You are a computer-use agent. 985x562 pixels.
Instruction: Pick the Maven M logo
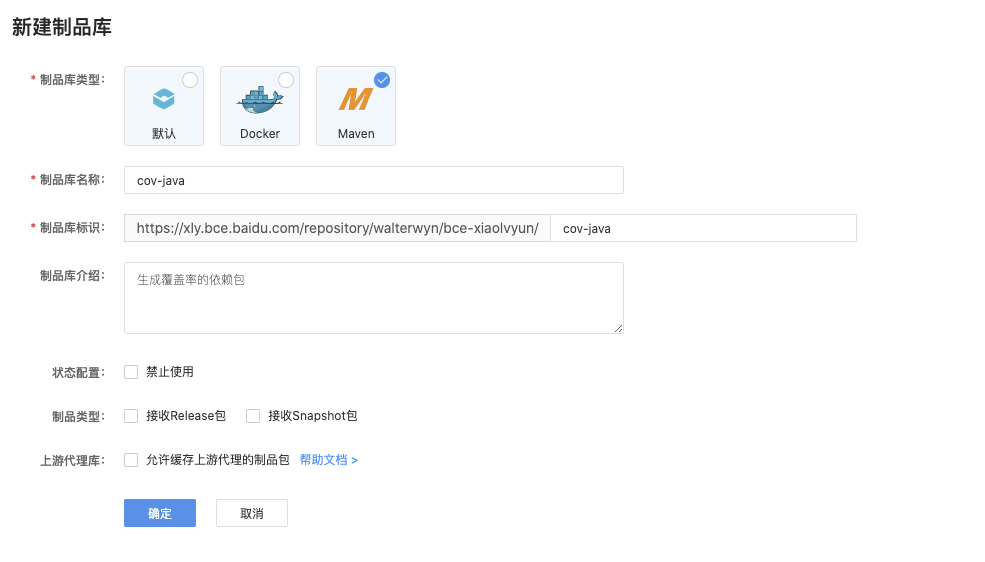tap(356, 99)
